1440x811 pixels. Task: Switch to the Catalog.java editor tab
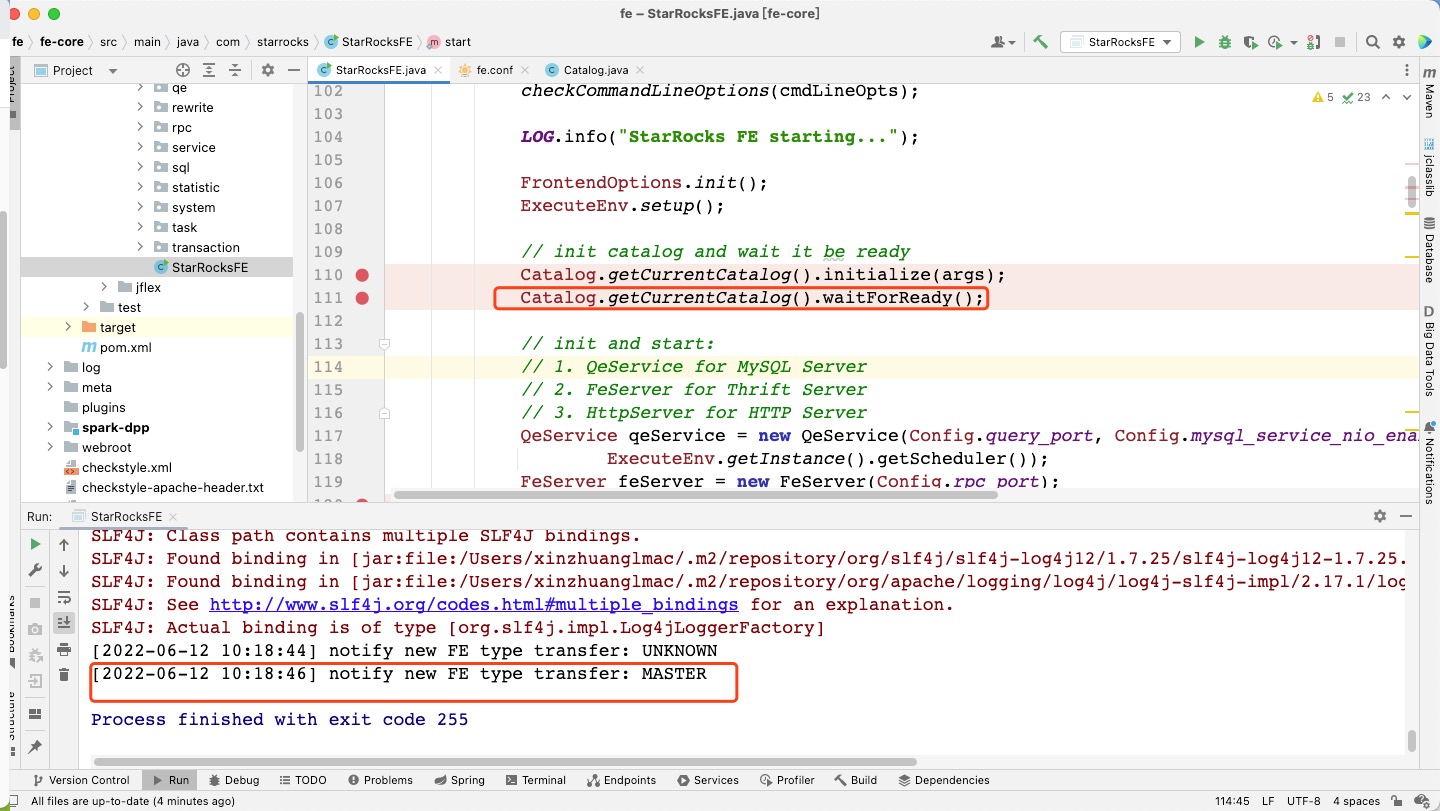click(595, 70)
